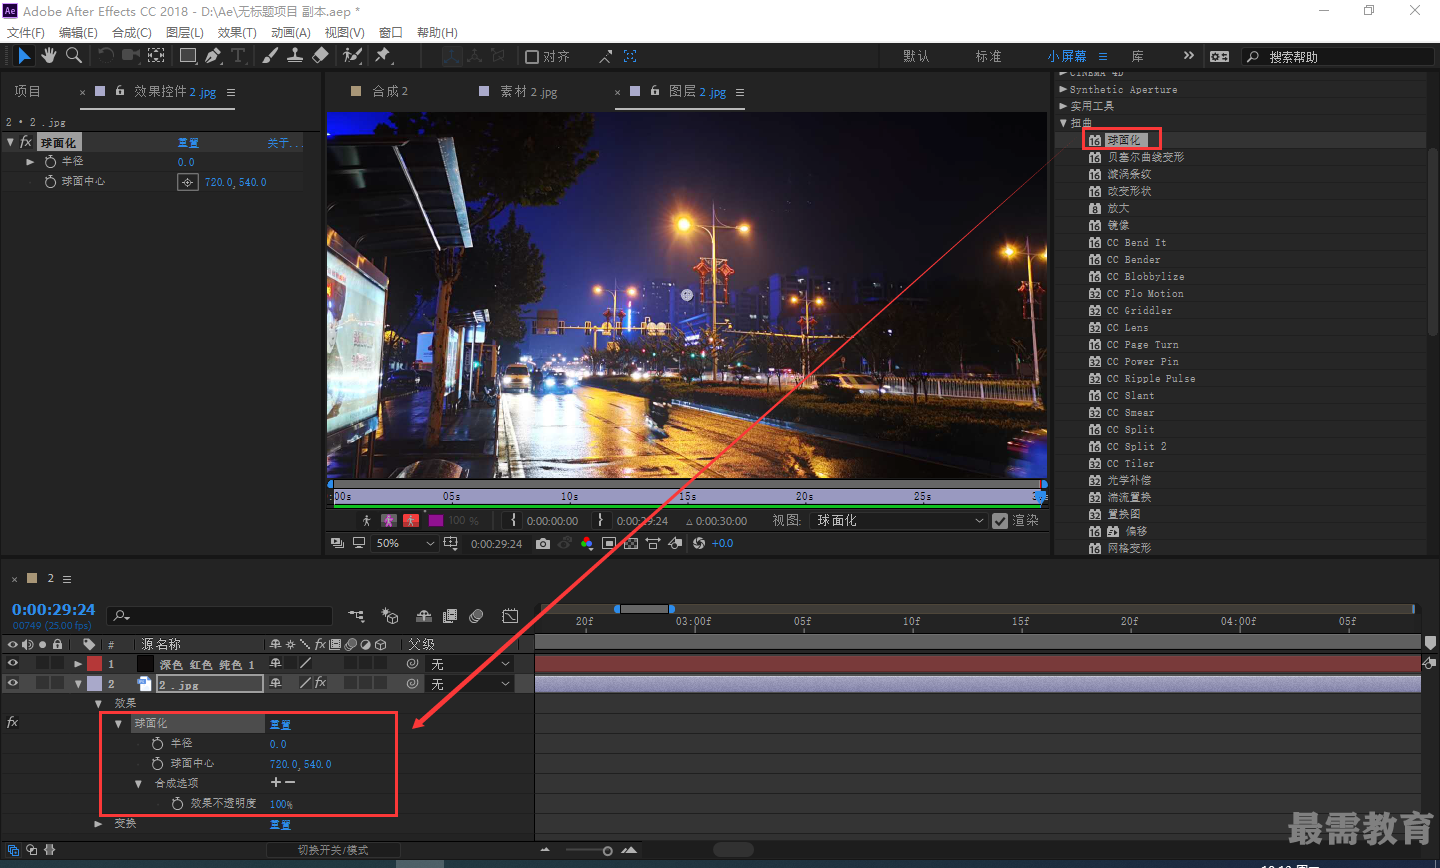This screenshot has height=868, width=1440.
Task: Open Show Channel color management icon
Action: (586, 544)
